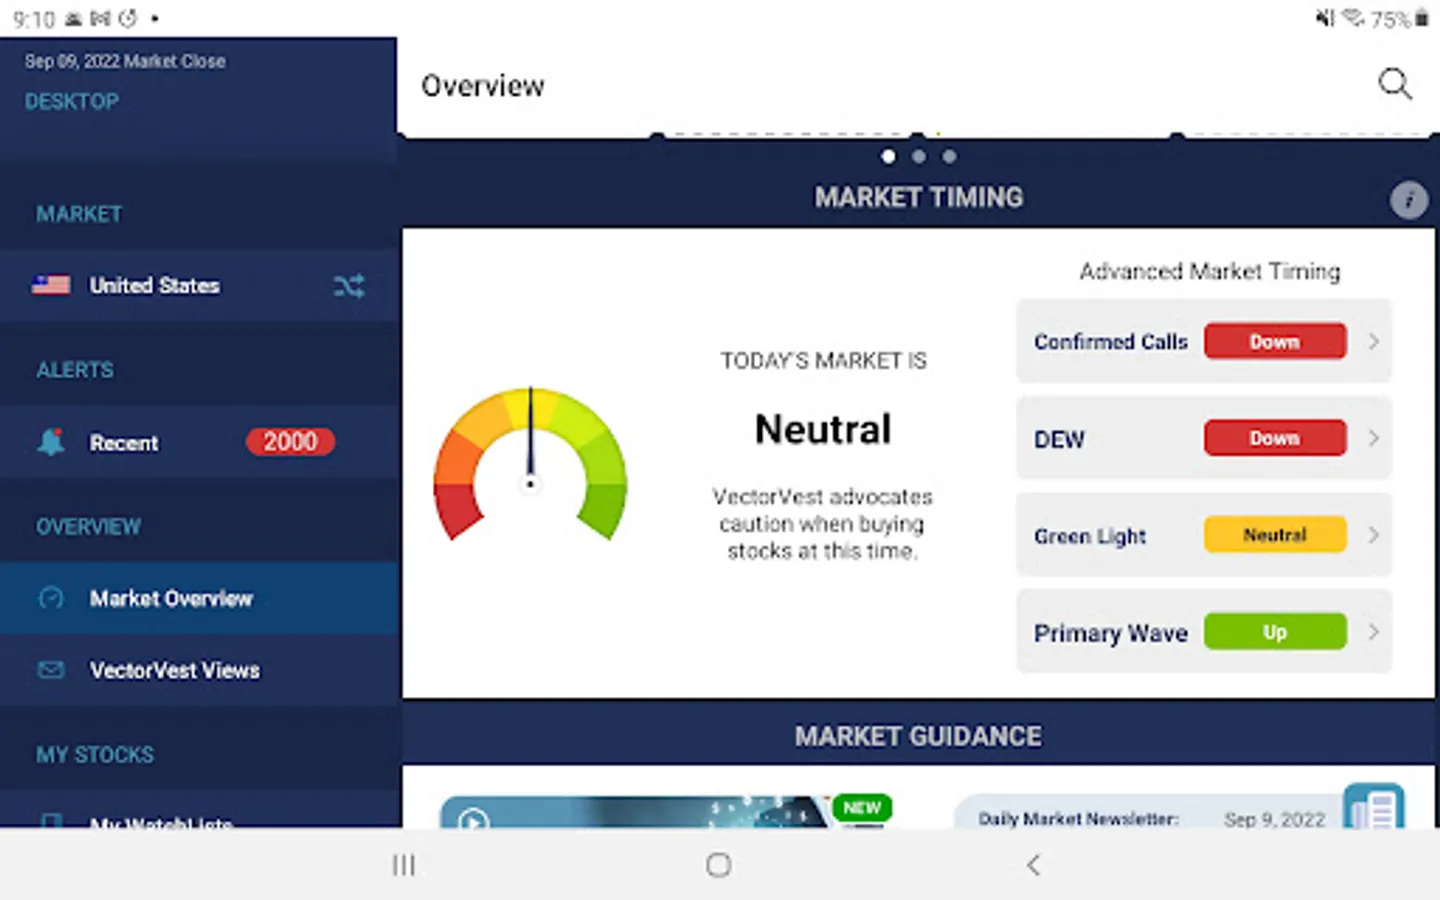The image size is (1440, 900).
Task: Tap the MARKET section header
Action: [x=79, y=214]
